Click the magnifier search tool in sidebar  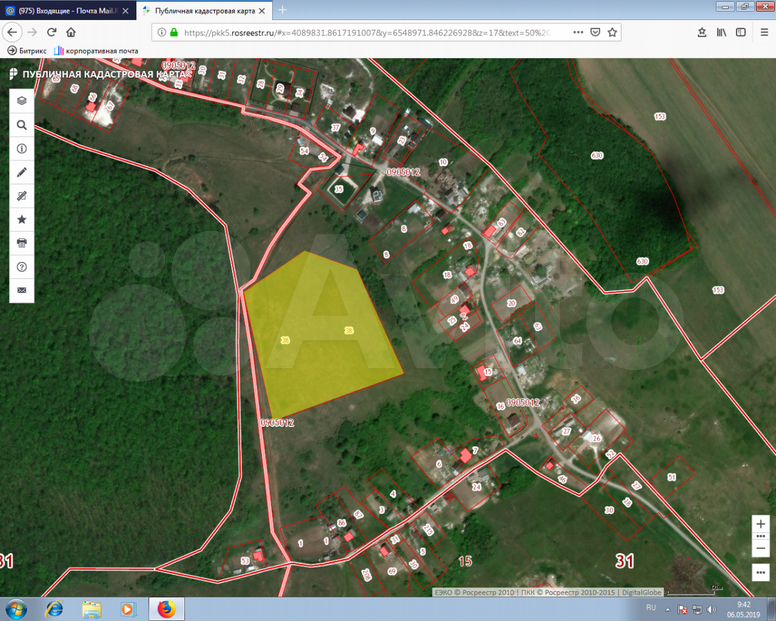coord(22,125)
